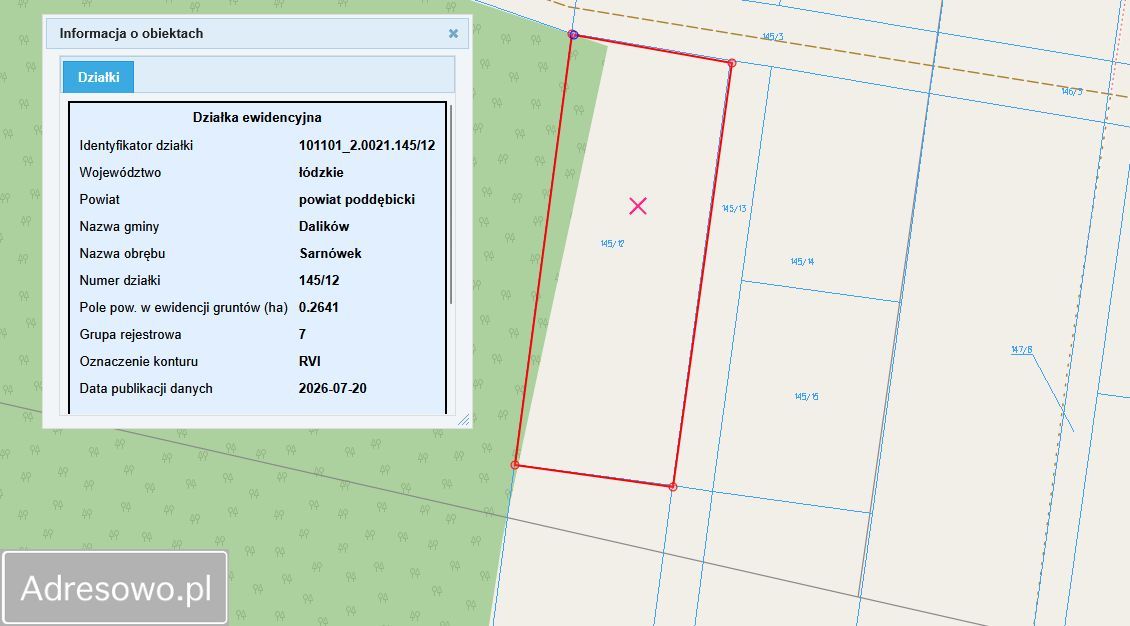Click map parcel label 145/12
The height and width of the screenshot is (626, 1130).
tap(612, 243)
